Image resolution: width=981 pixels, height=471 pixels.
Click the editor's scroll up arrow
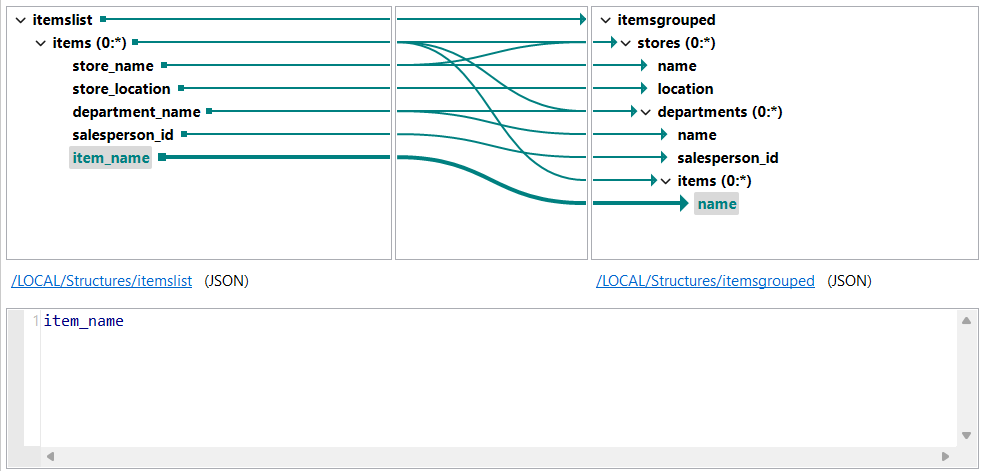tap(966, 321)
